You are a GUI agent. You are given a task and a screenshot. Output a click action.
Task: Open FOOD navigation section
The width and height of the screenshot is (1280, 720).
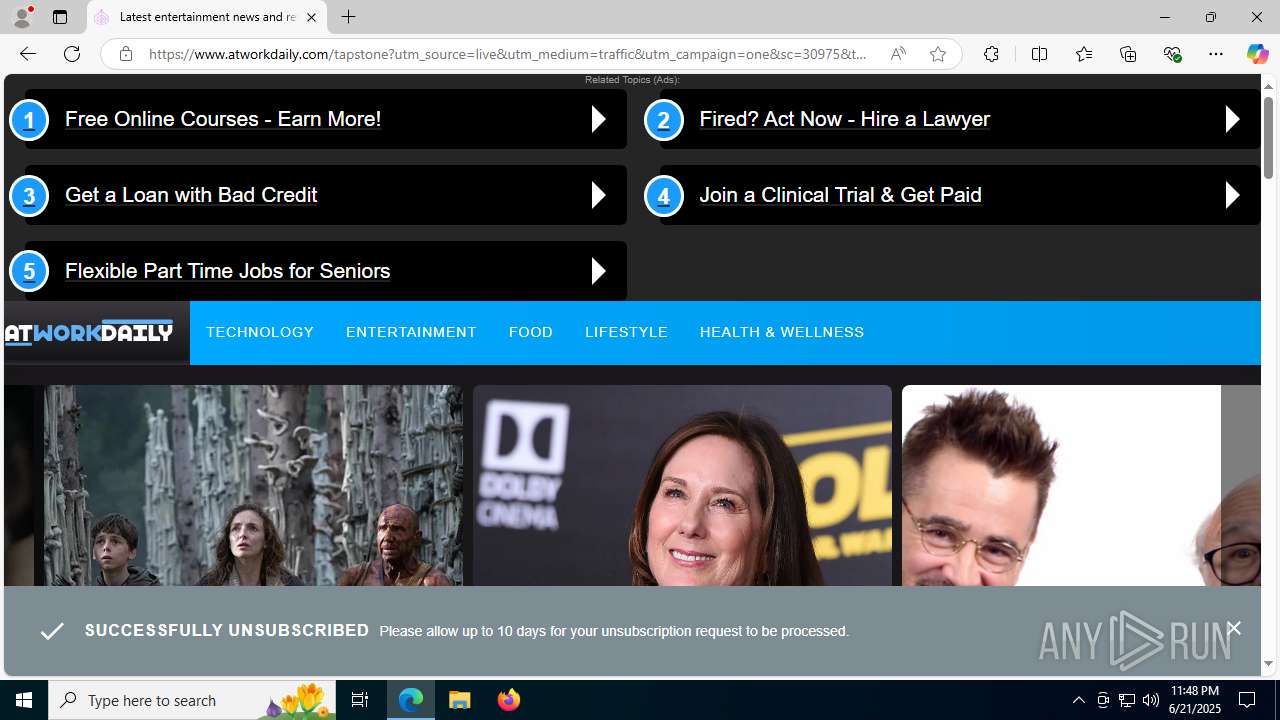530,332
